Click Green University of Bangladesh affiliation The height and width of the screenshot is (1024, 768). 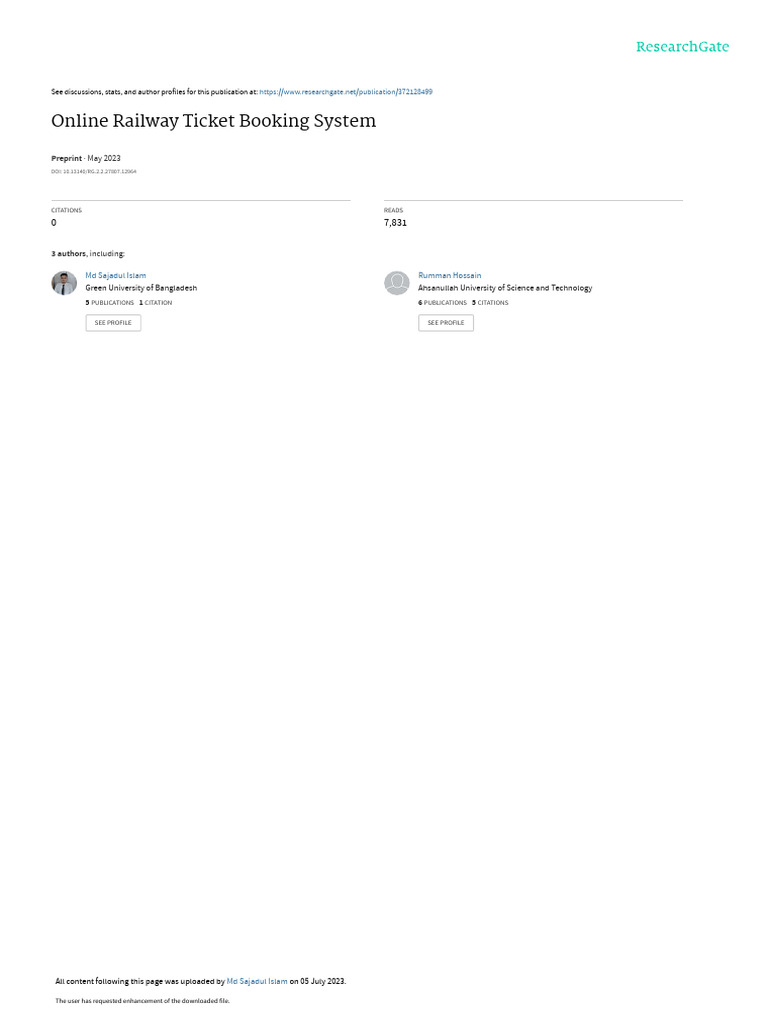click(x=141, y=287)
